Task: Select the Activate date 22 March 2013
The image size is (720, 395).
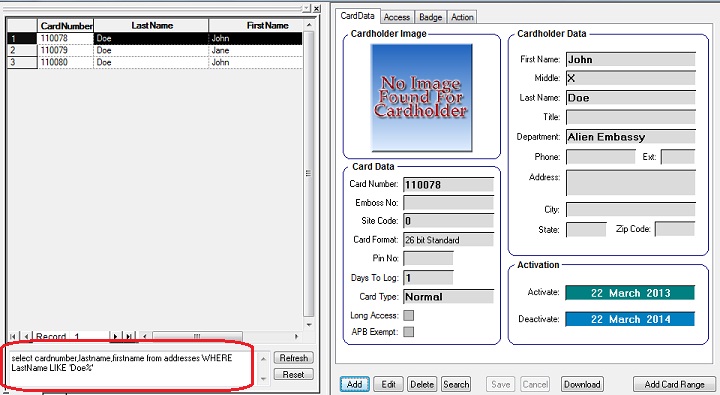Action: click(x=630, y=293)
